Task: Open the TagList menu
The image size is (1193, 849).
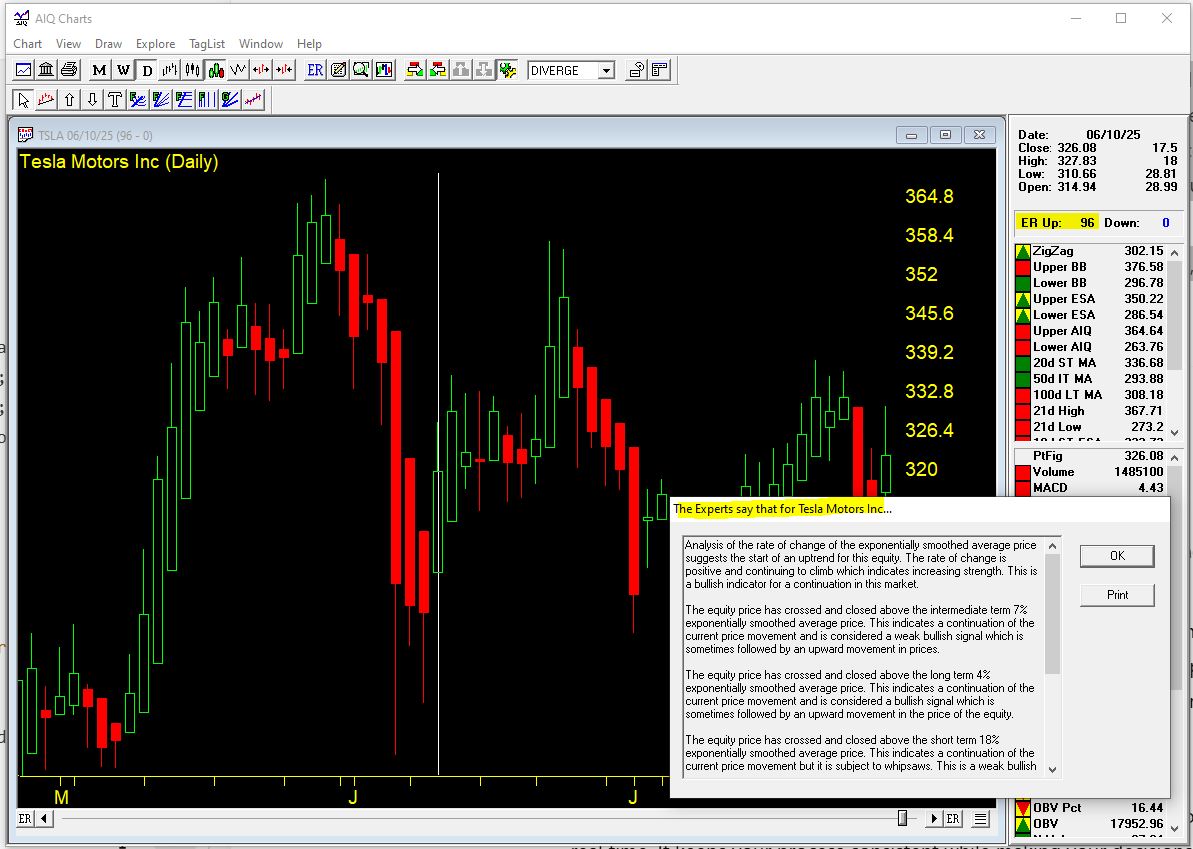Action: (x=207, y=44)
